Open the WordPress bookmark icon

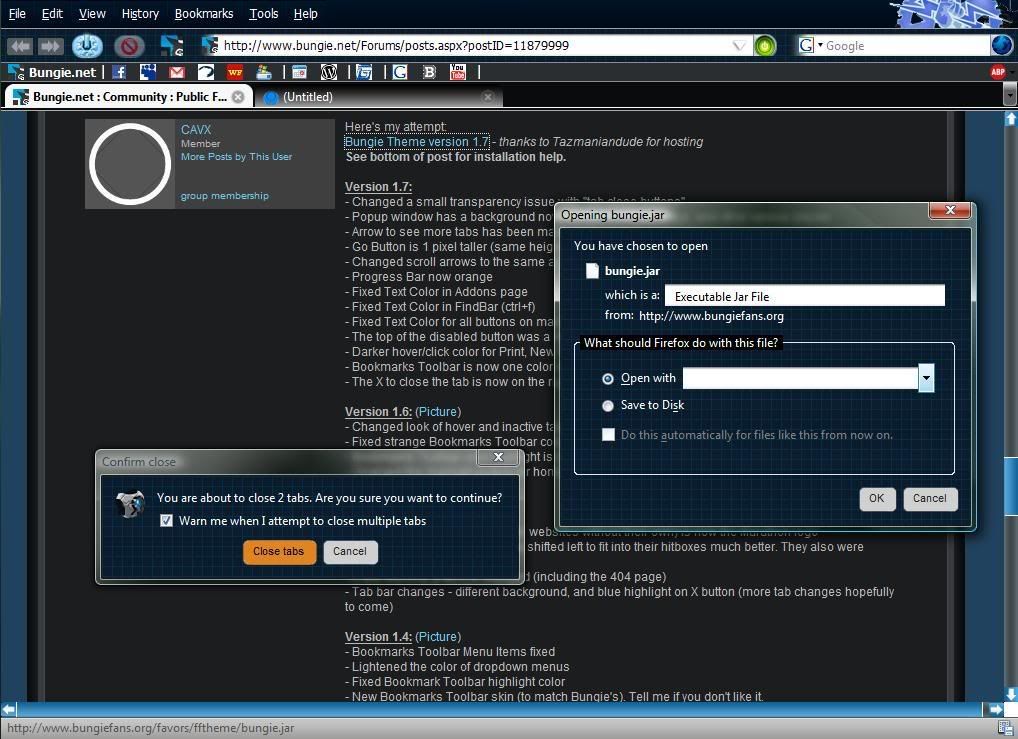point(329,72)
